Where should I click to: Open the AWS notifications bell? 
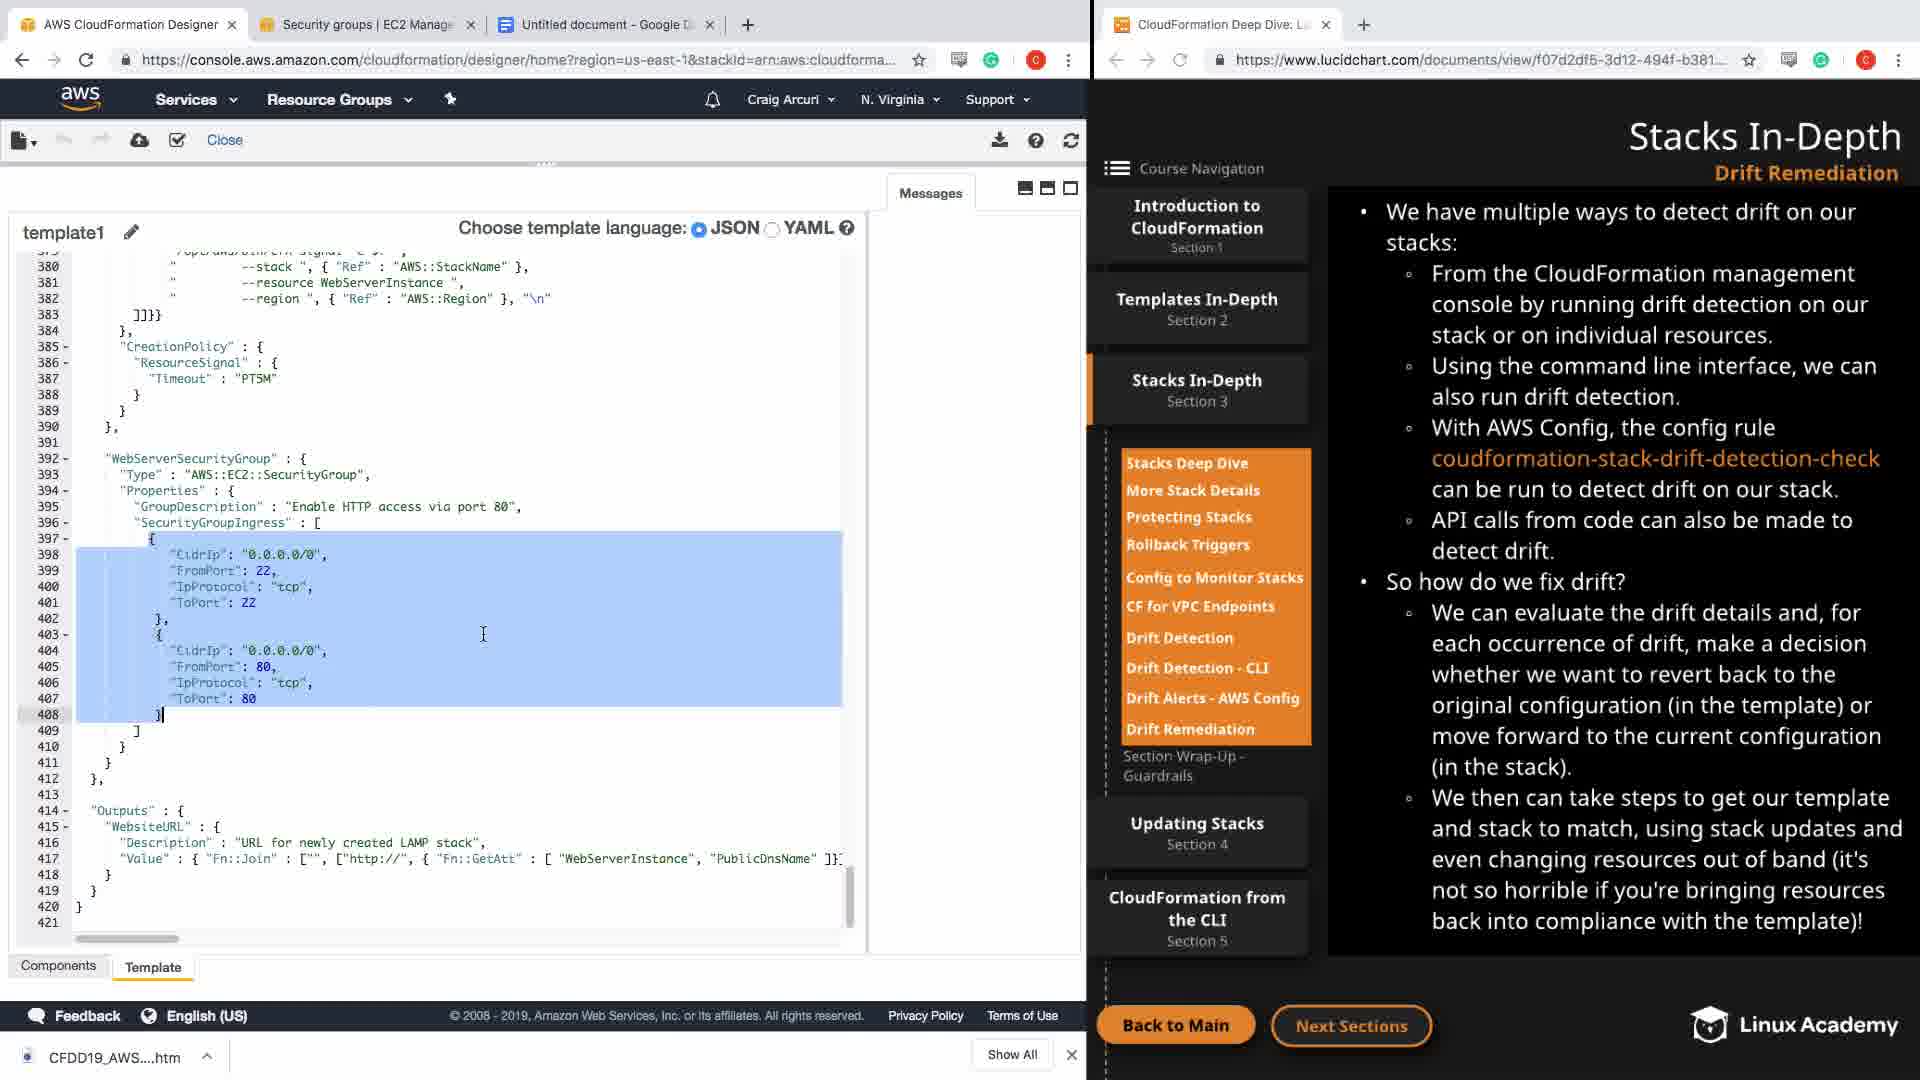(x=712, y=99)
